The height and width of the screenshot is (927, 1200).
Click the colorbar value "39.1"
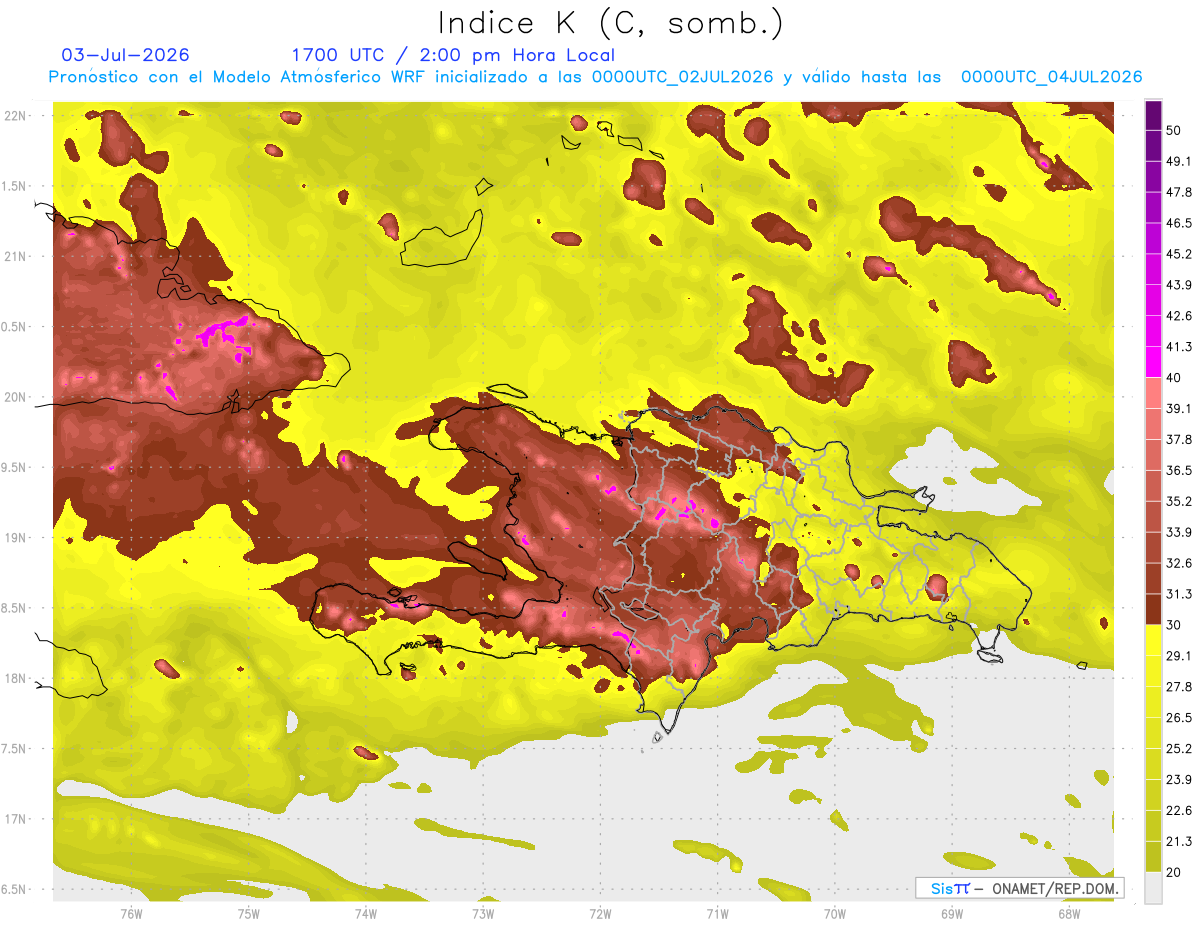(1179, 408)
